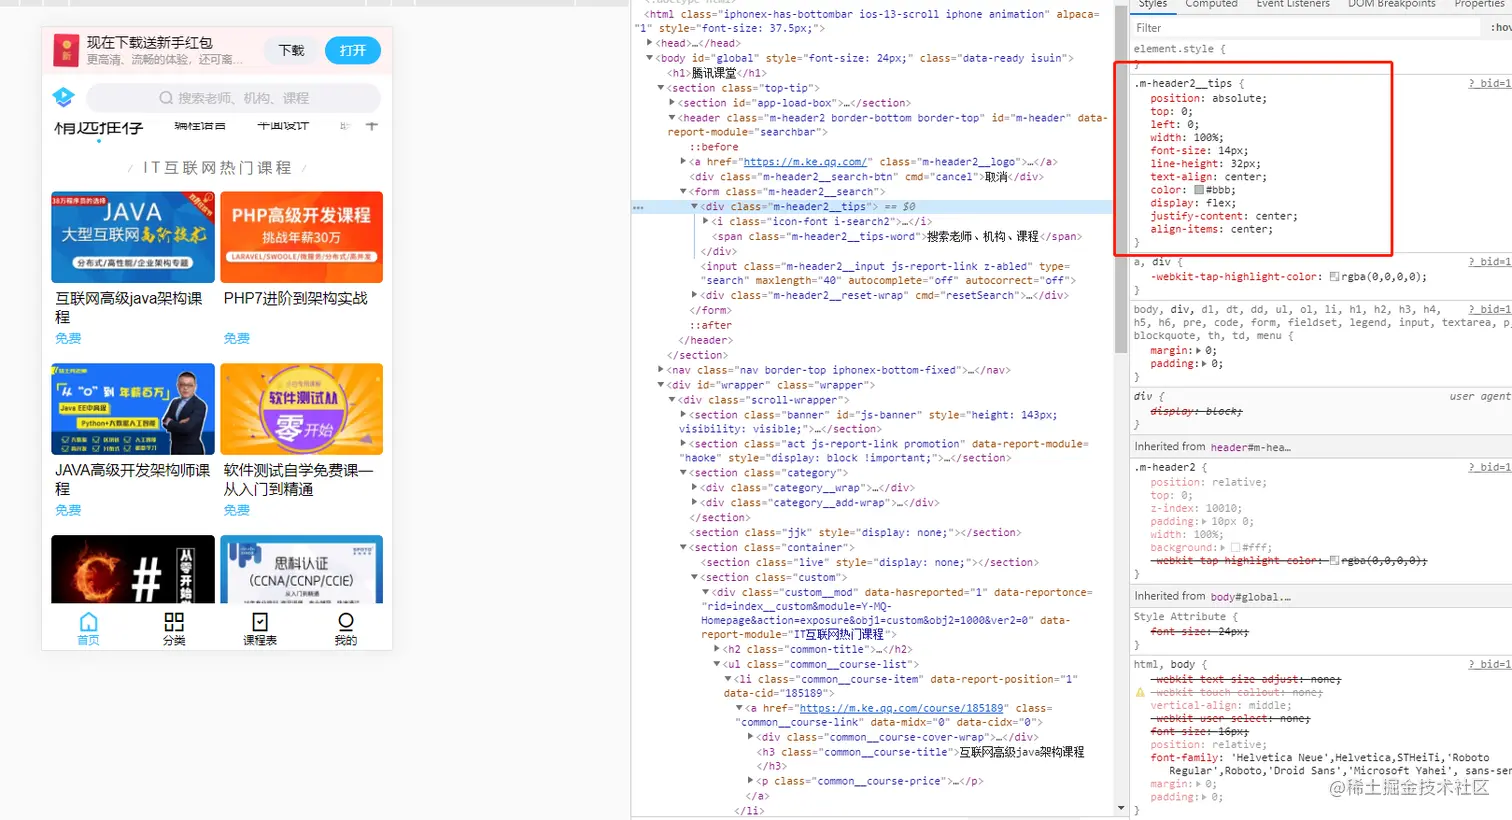Follow the https://m.ke.qq.com/ link in the DOM tree
The width and height of the screenshot is (1512, 820).
pos(805,162)
